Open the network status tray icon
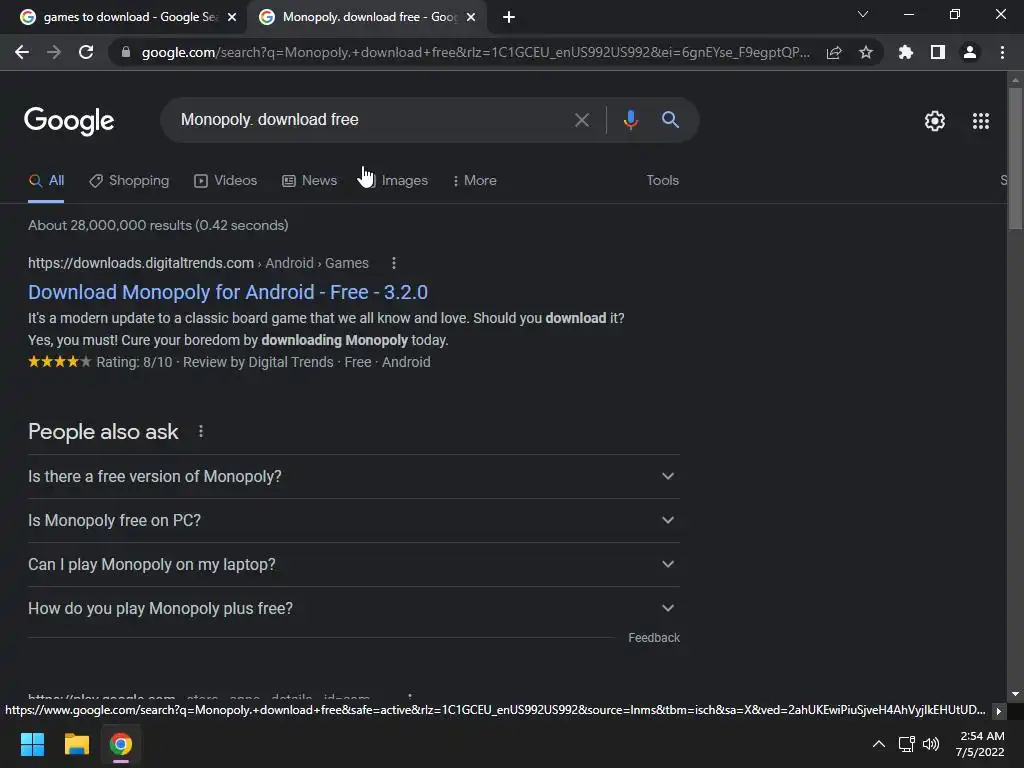The image size is (1024, 768). [906, 744]
